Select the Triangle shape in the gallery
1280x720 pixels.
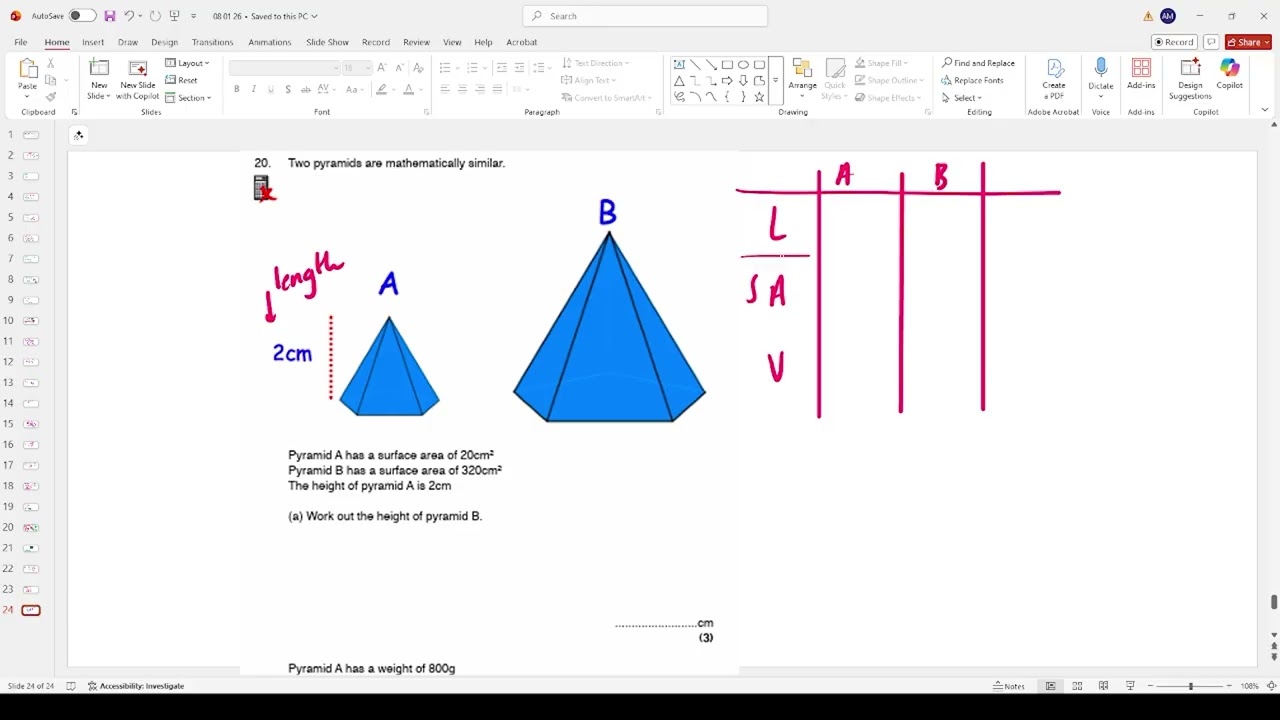coord(679,81)
